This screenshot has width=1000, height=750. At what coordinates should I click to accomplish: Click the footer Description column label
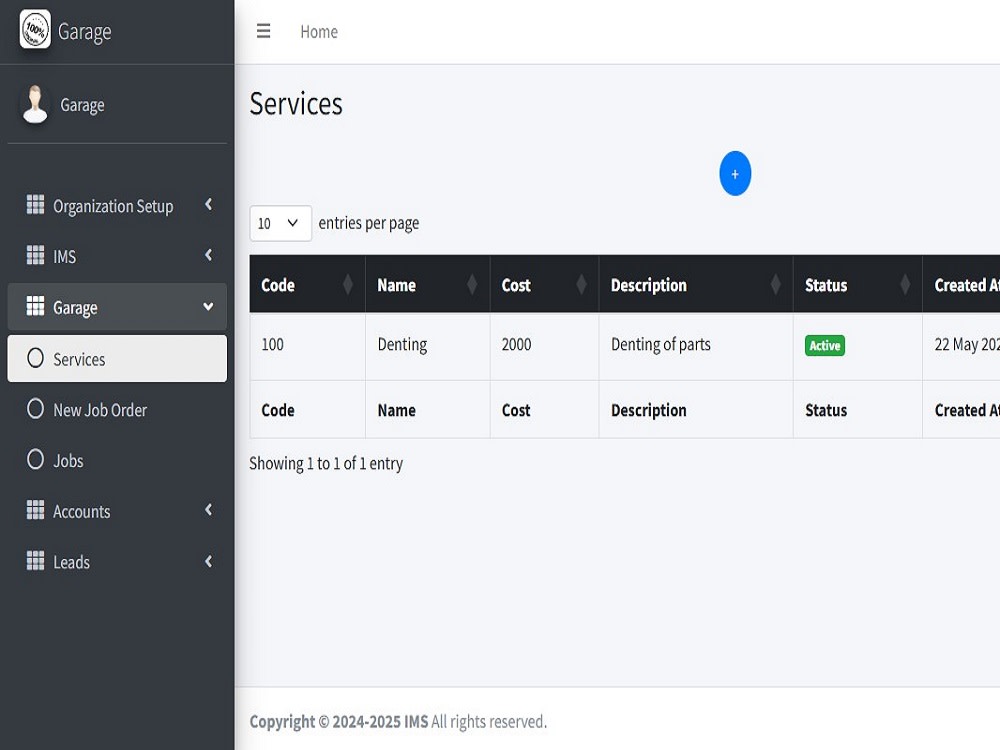tap(649, 410)
